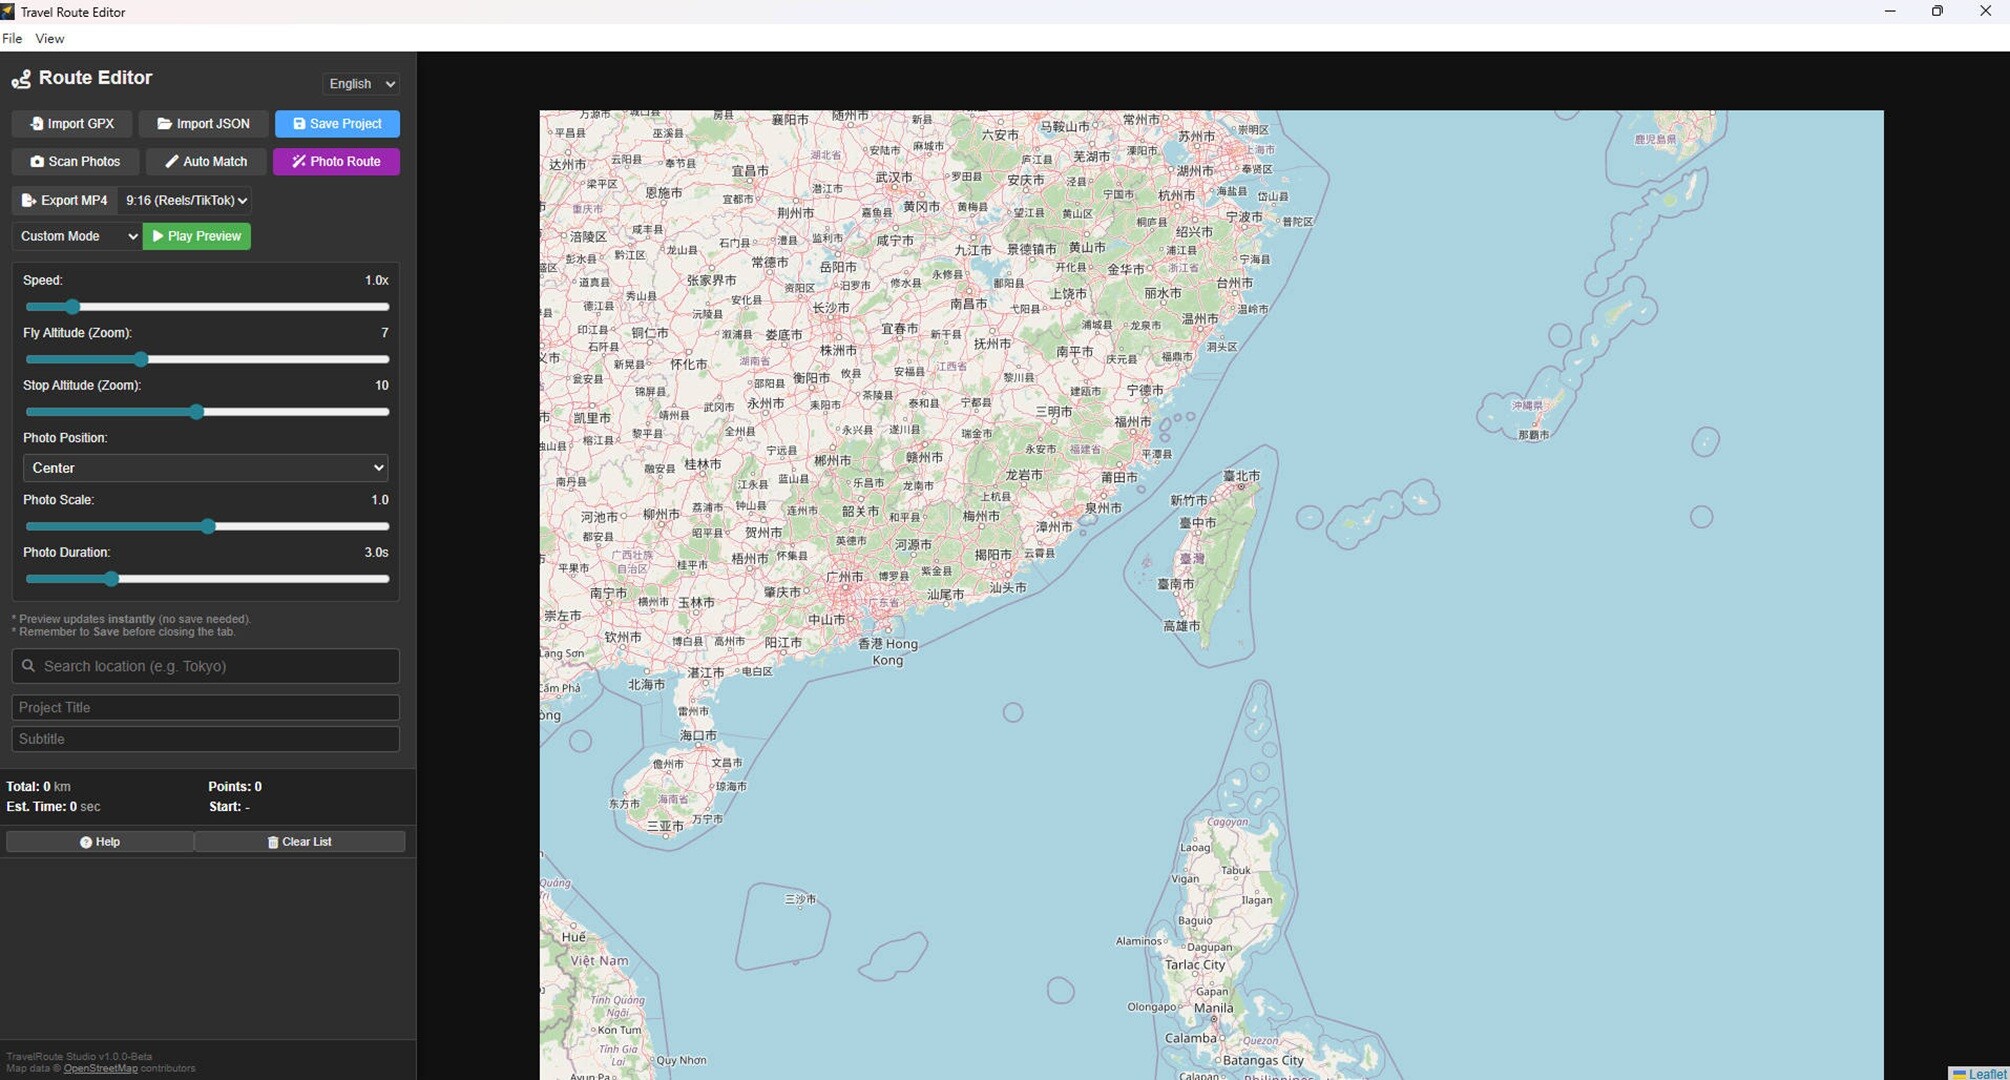Click into the Subtitle field
The image size is (2010, 1080).
click(x=206, y=739)
